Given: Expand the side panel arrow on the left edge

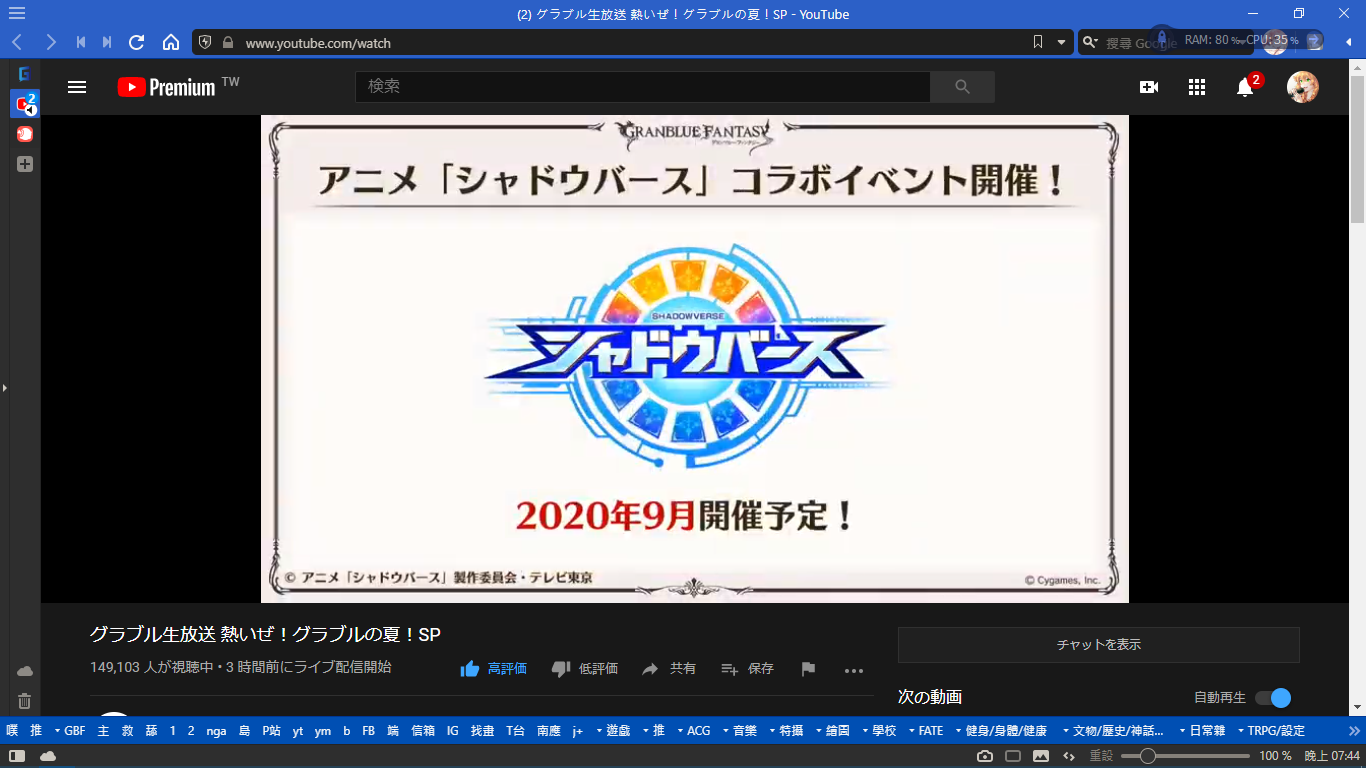Looking at the screenshot, I should (5, 387).
